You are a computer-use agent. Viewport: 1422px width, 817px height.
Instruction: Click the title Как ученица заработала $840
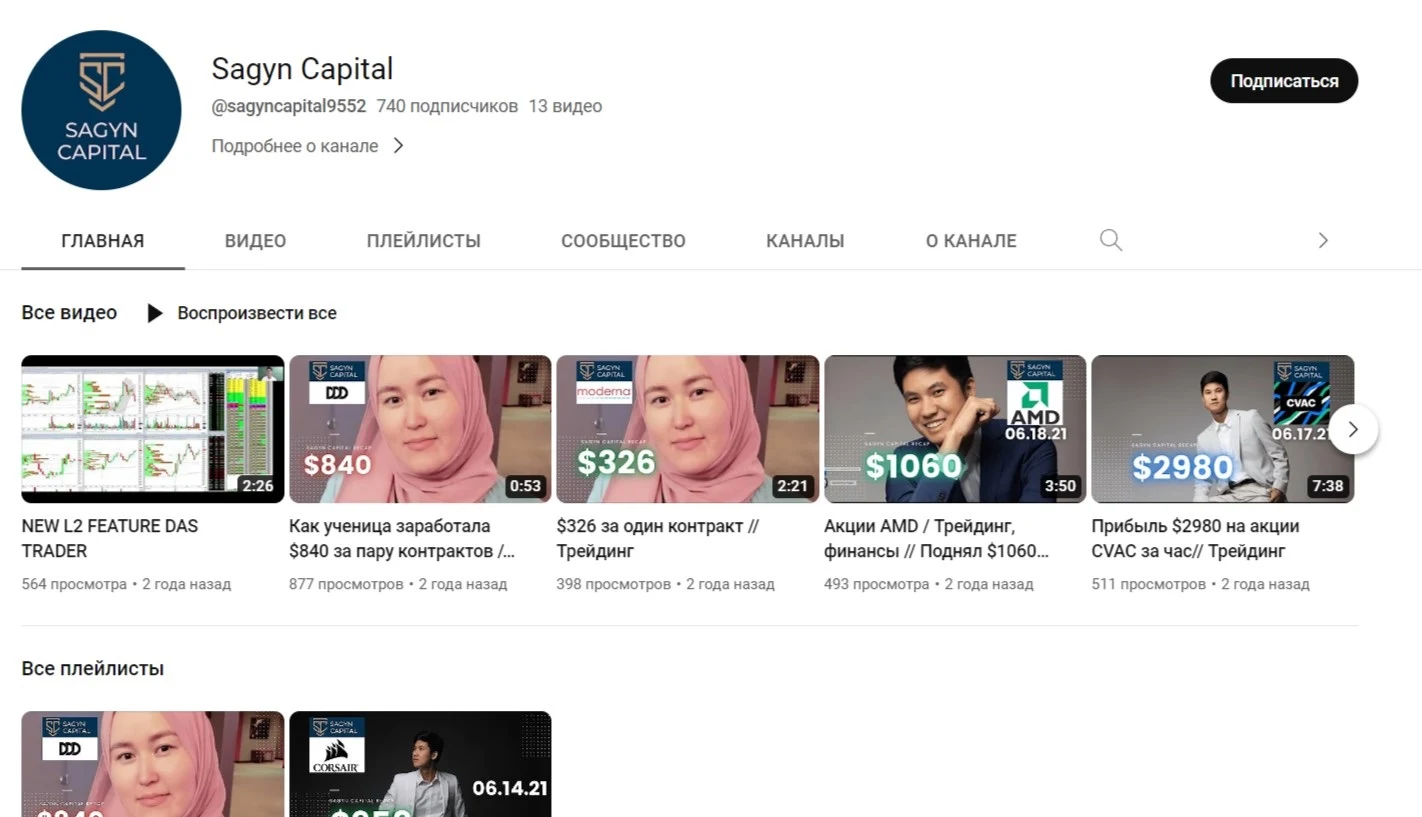[402, 538]
